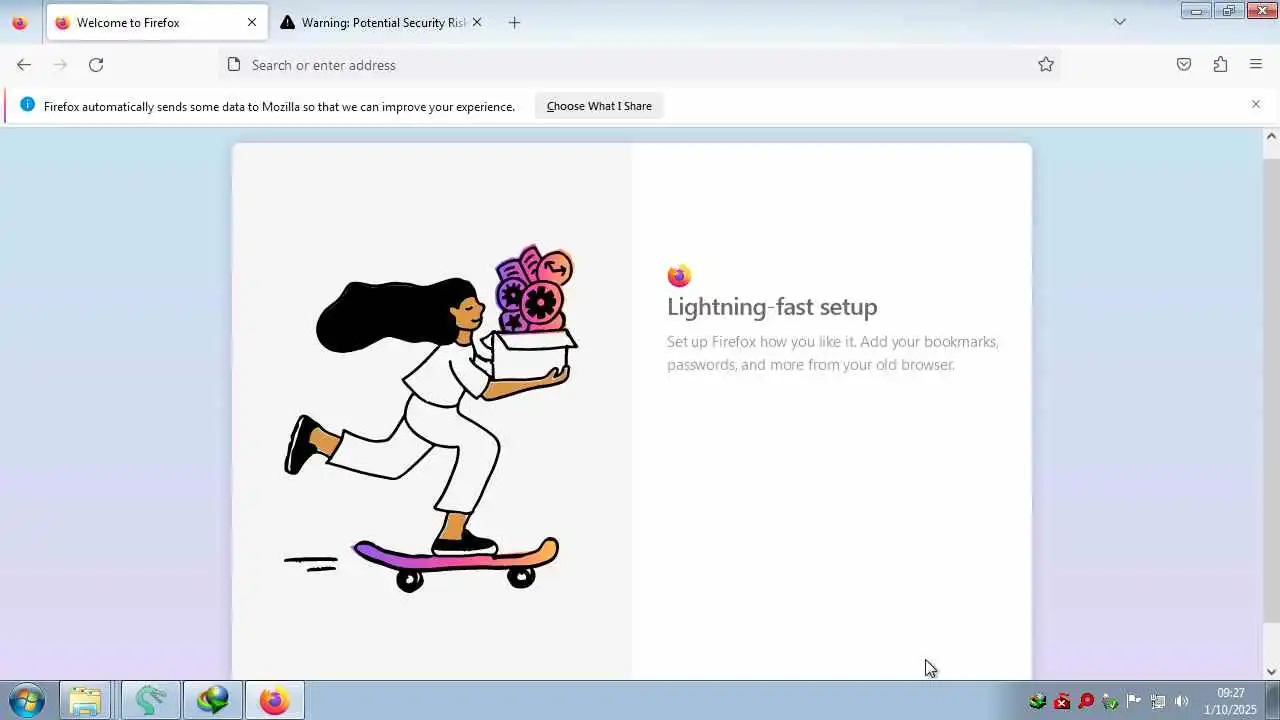Click the Firefox logo above Lightning-fast setup
The image size is (1280, 720).
(679, 276)
